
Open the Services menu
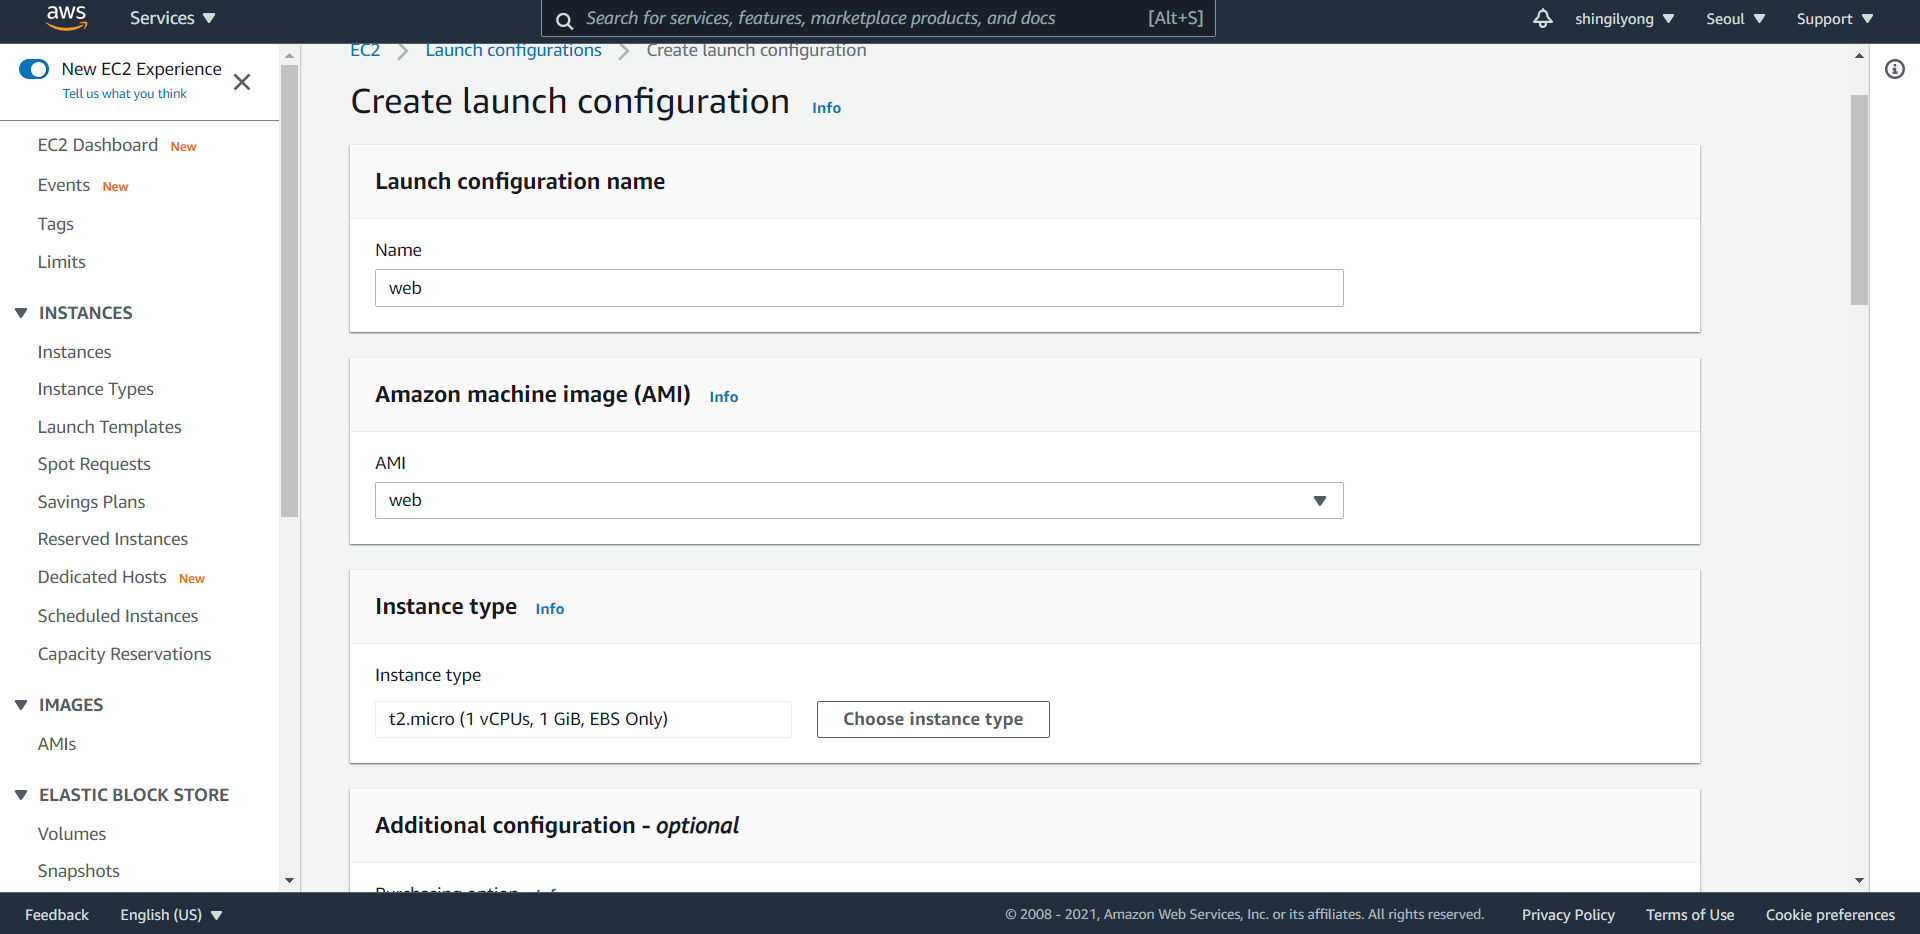click(x=172, y=18)
